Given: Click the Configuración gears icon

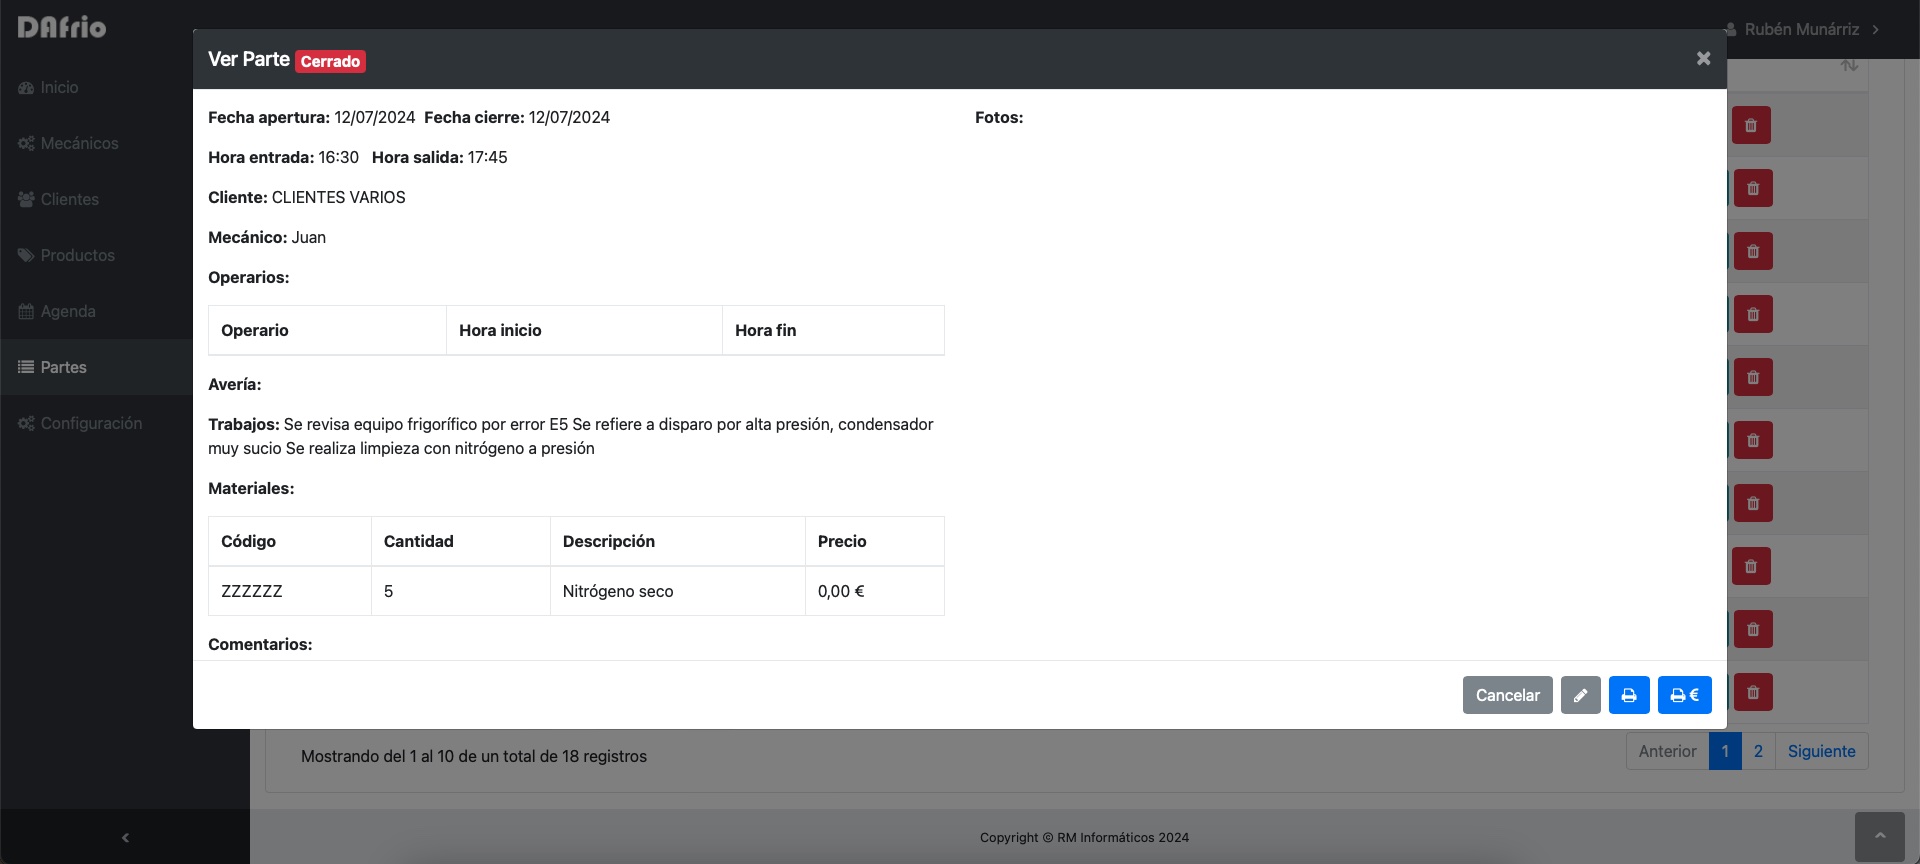Looking at the screenshot, I should click(x=26, y=424).
